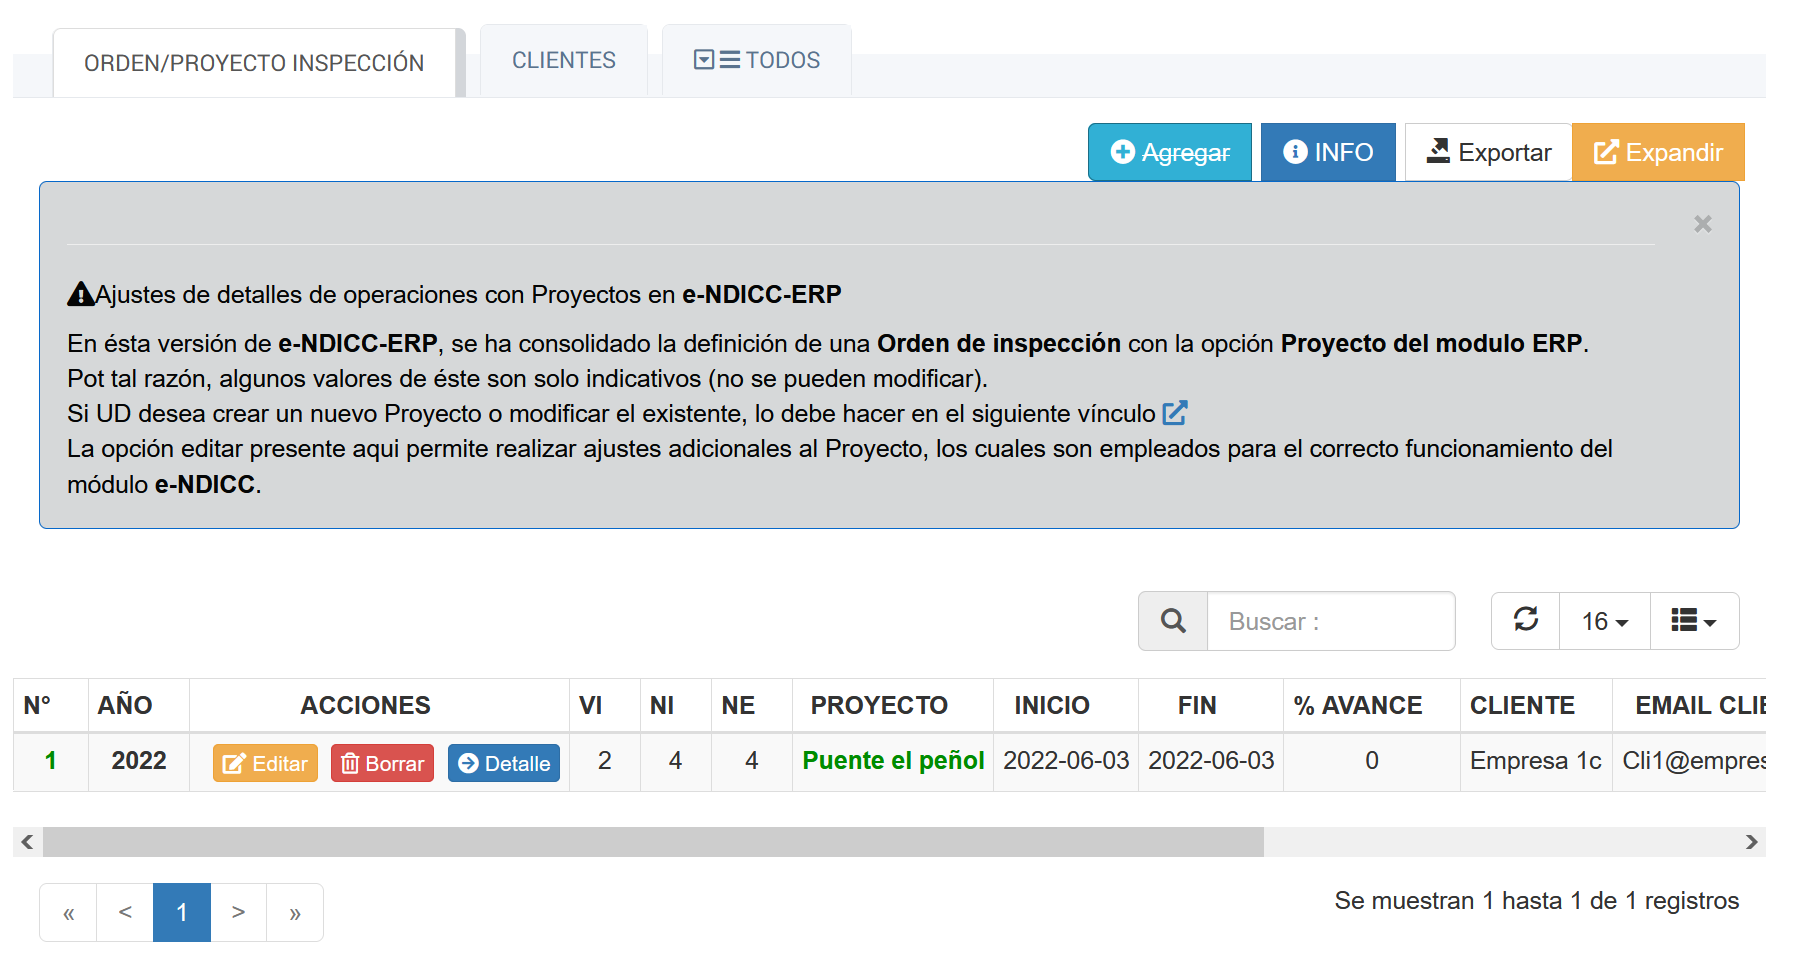Refresh the table with reload icon
The width and height of the screenshot is (1793, 964).
(1525, 620)
